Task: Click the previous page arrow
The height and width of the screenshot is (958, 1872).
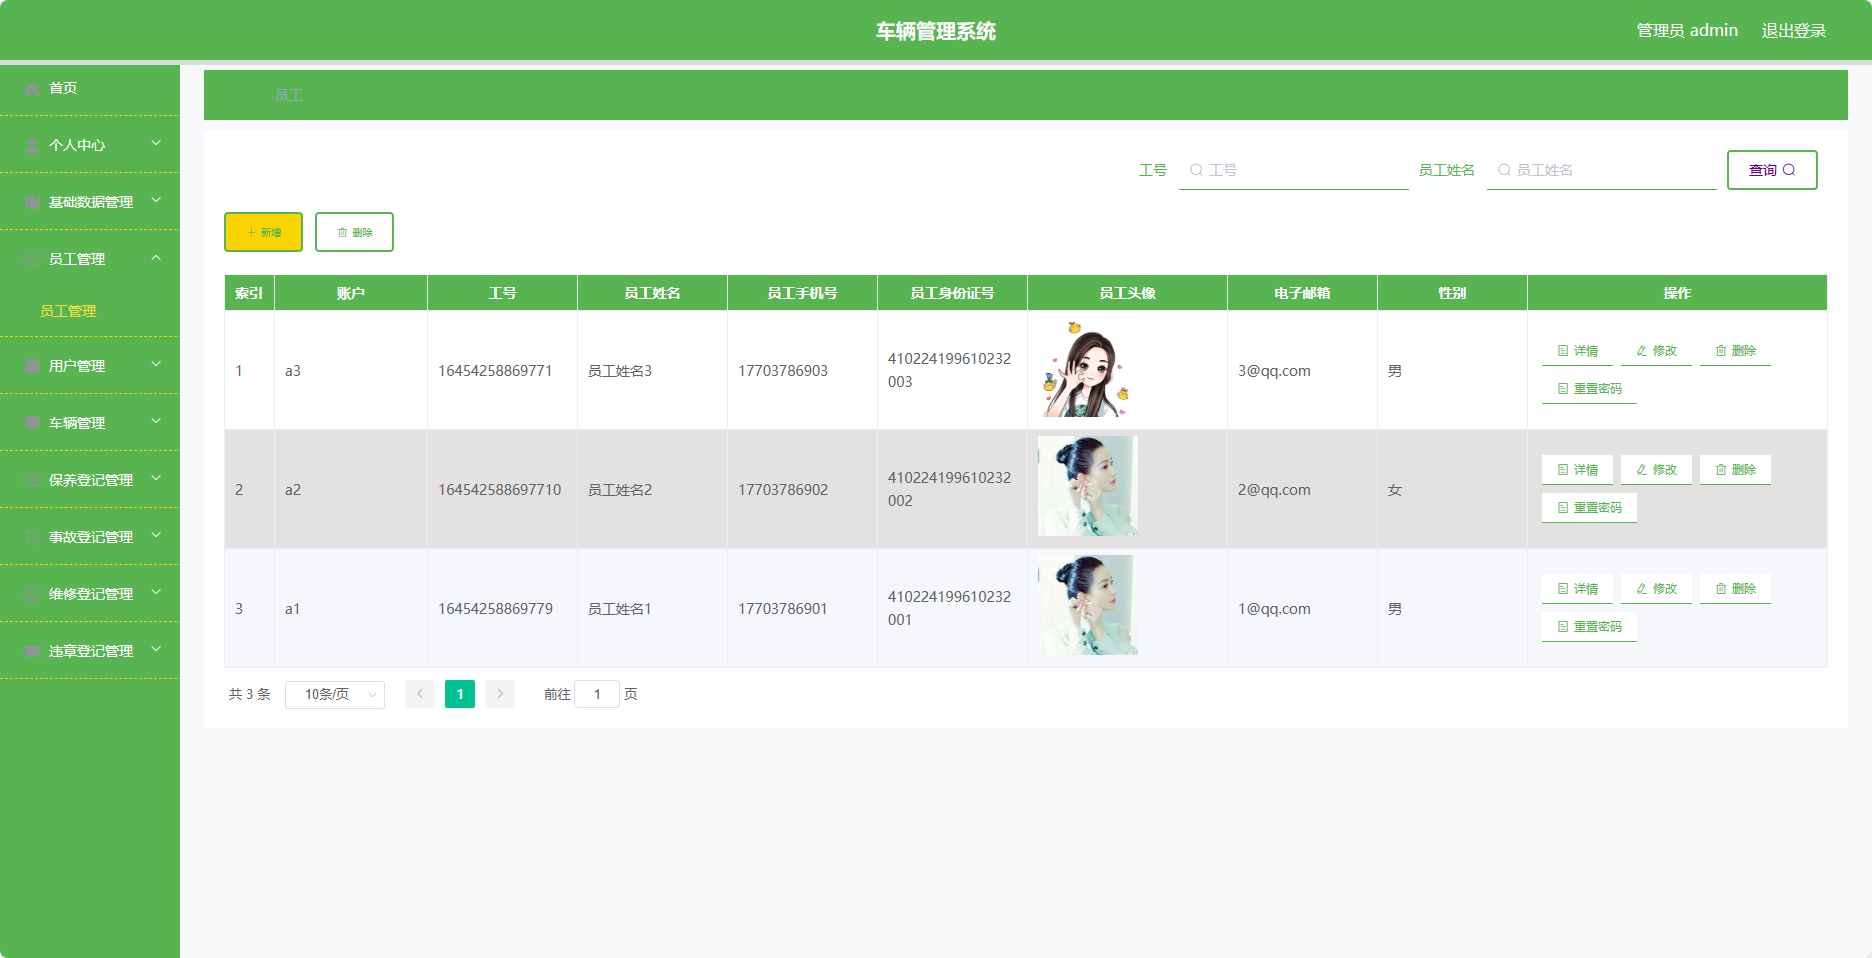Action: (420, 694)
